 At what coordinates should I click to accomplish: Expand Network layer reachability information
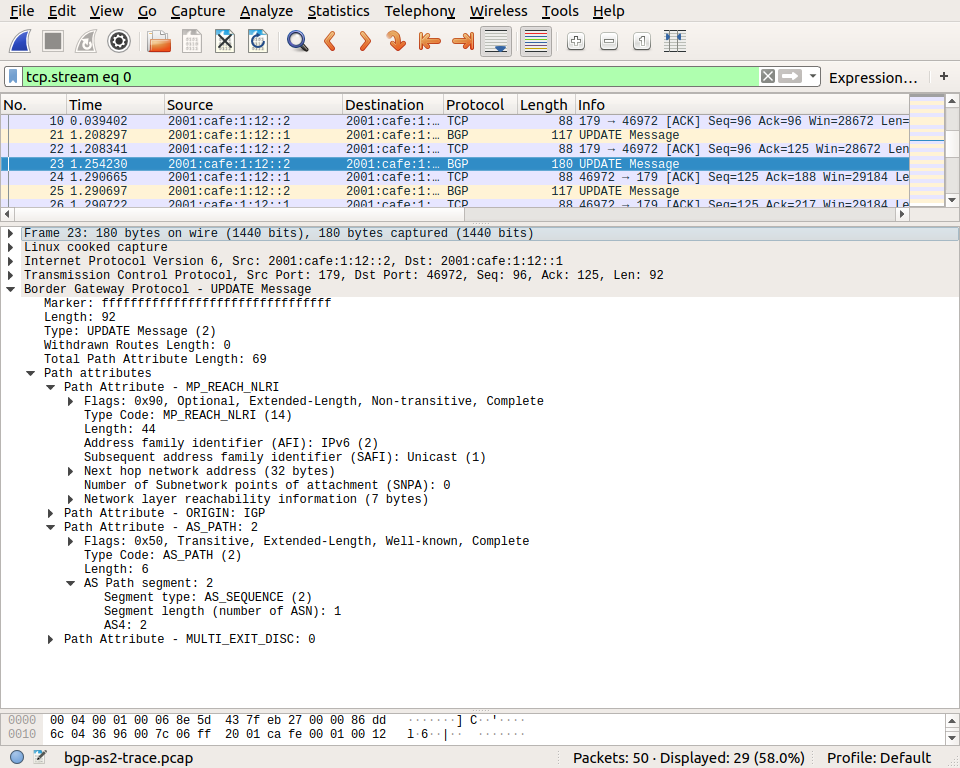(70, 500)
